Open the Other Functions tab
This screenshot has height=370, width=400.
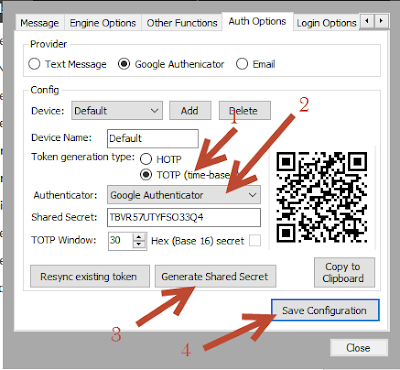[182, 23]
